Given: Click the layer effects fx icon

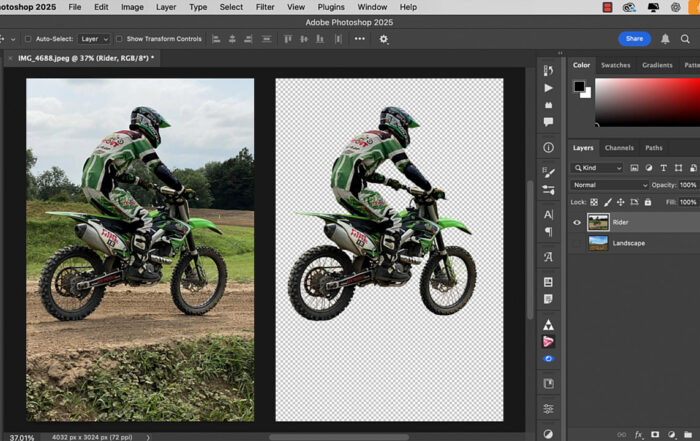Looking at the screenshot, I should [x=638, y=434].
